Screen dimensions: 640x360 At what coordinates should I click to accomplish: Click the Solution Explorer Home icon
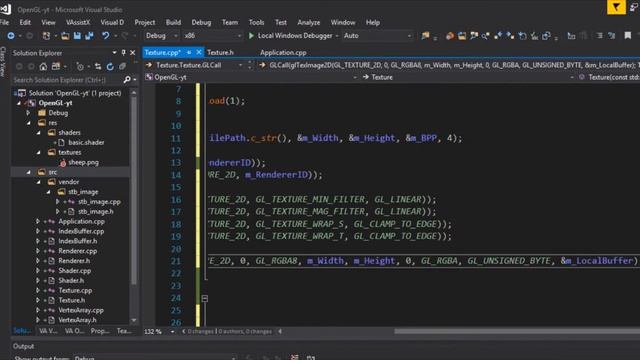43,67
